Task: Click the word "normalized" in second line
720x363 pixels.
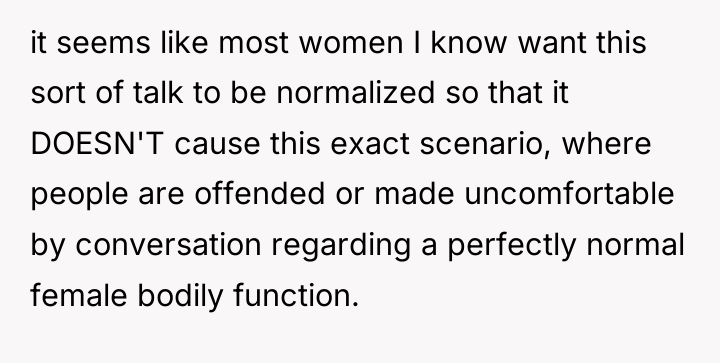Action: click(x=356, y=92)
